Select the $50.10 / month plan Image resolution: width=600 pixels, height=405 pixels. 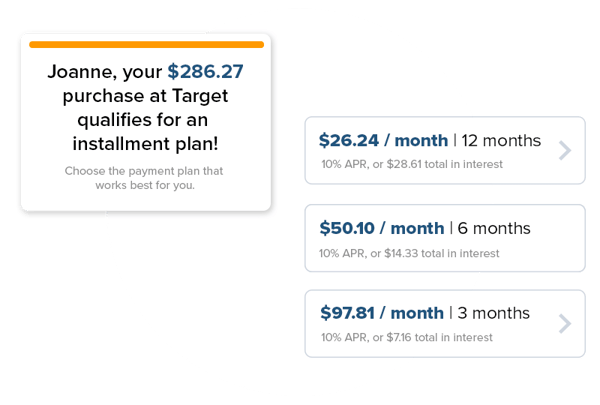click(445, 238)
